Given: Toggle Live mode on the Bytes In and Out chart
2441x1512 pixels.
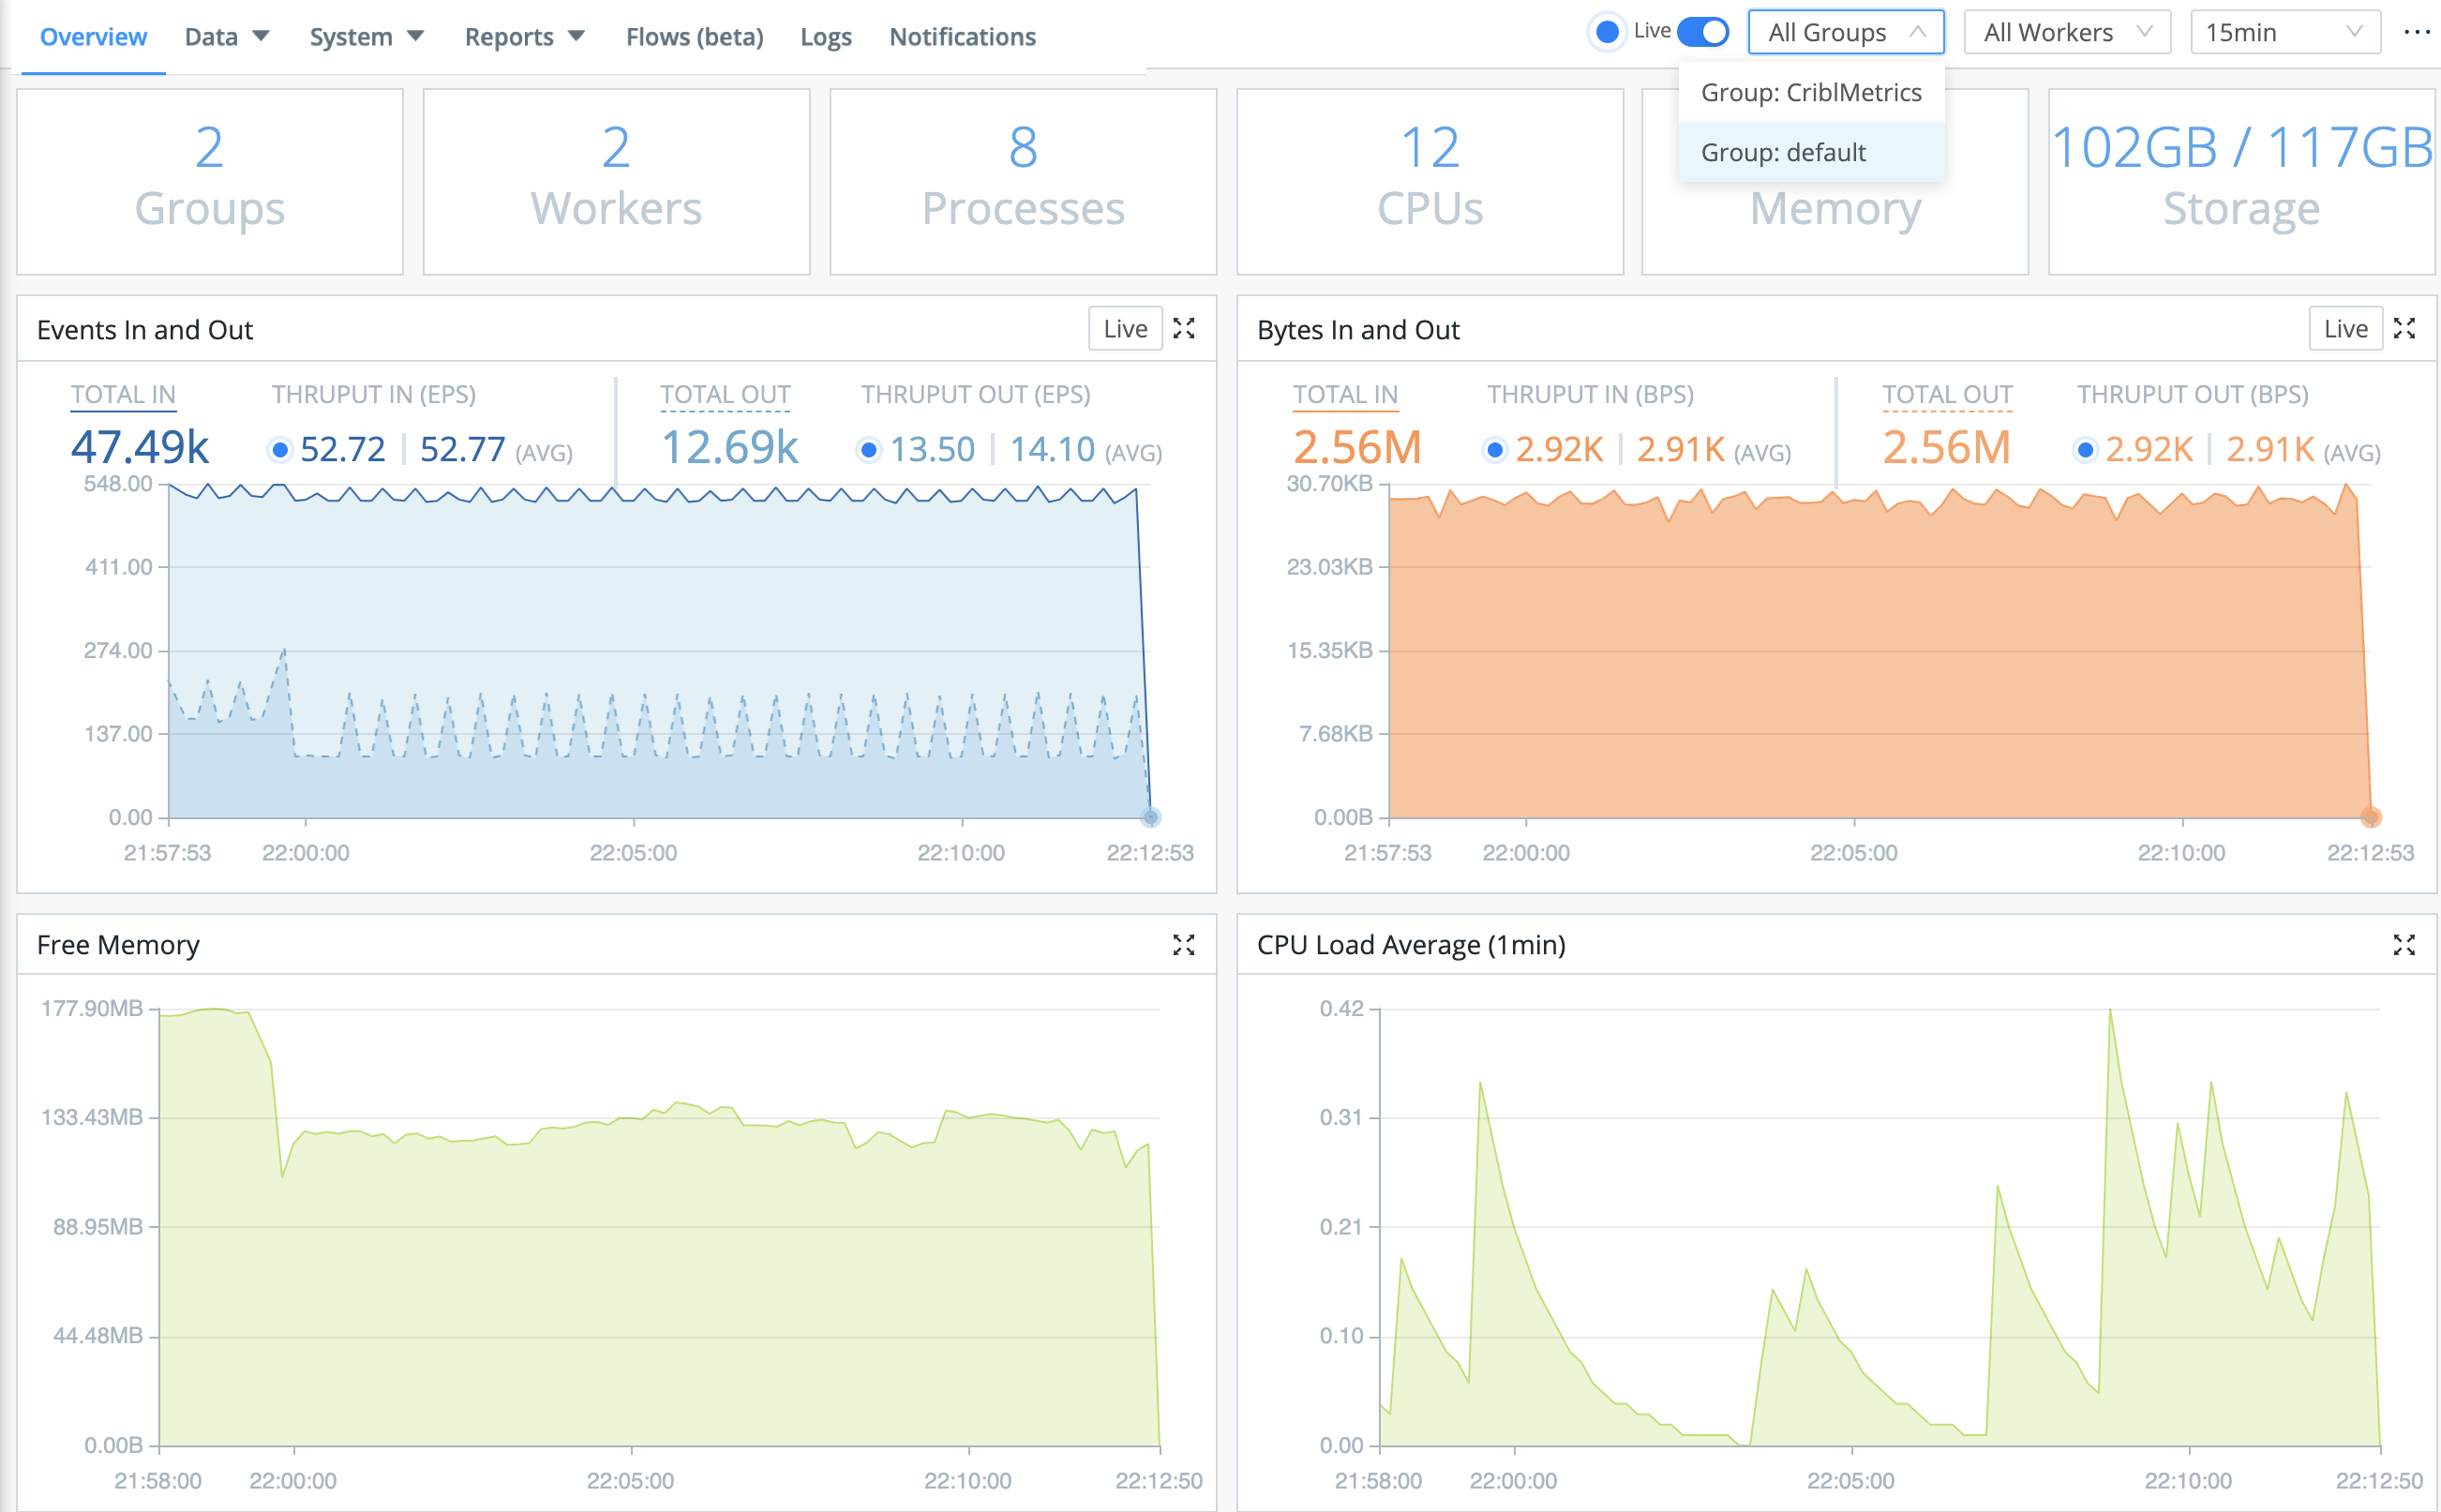Looking at the screenshot, I should pyautogui.click(x=2345, y=328).
